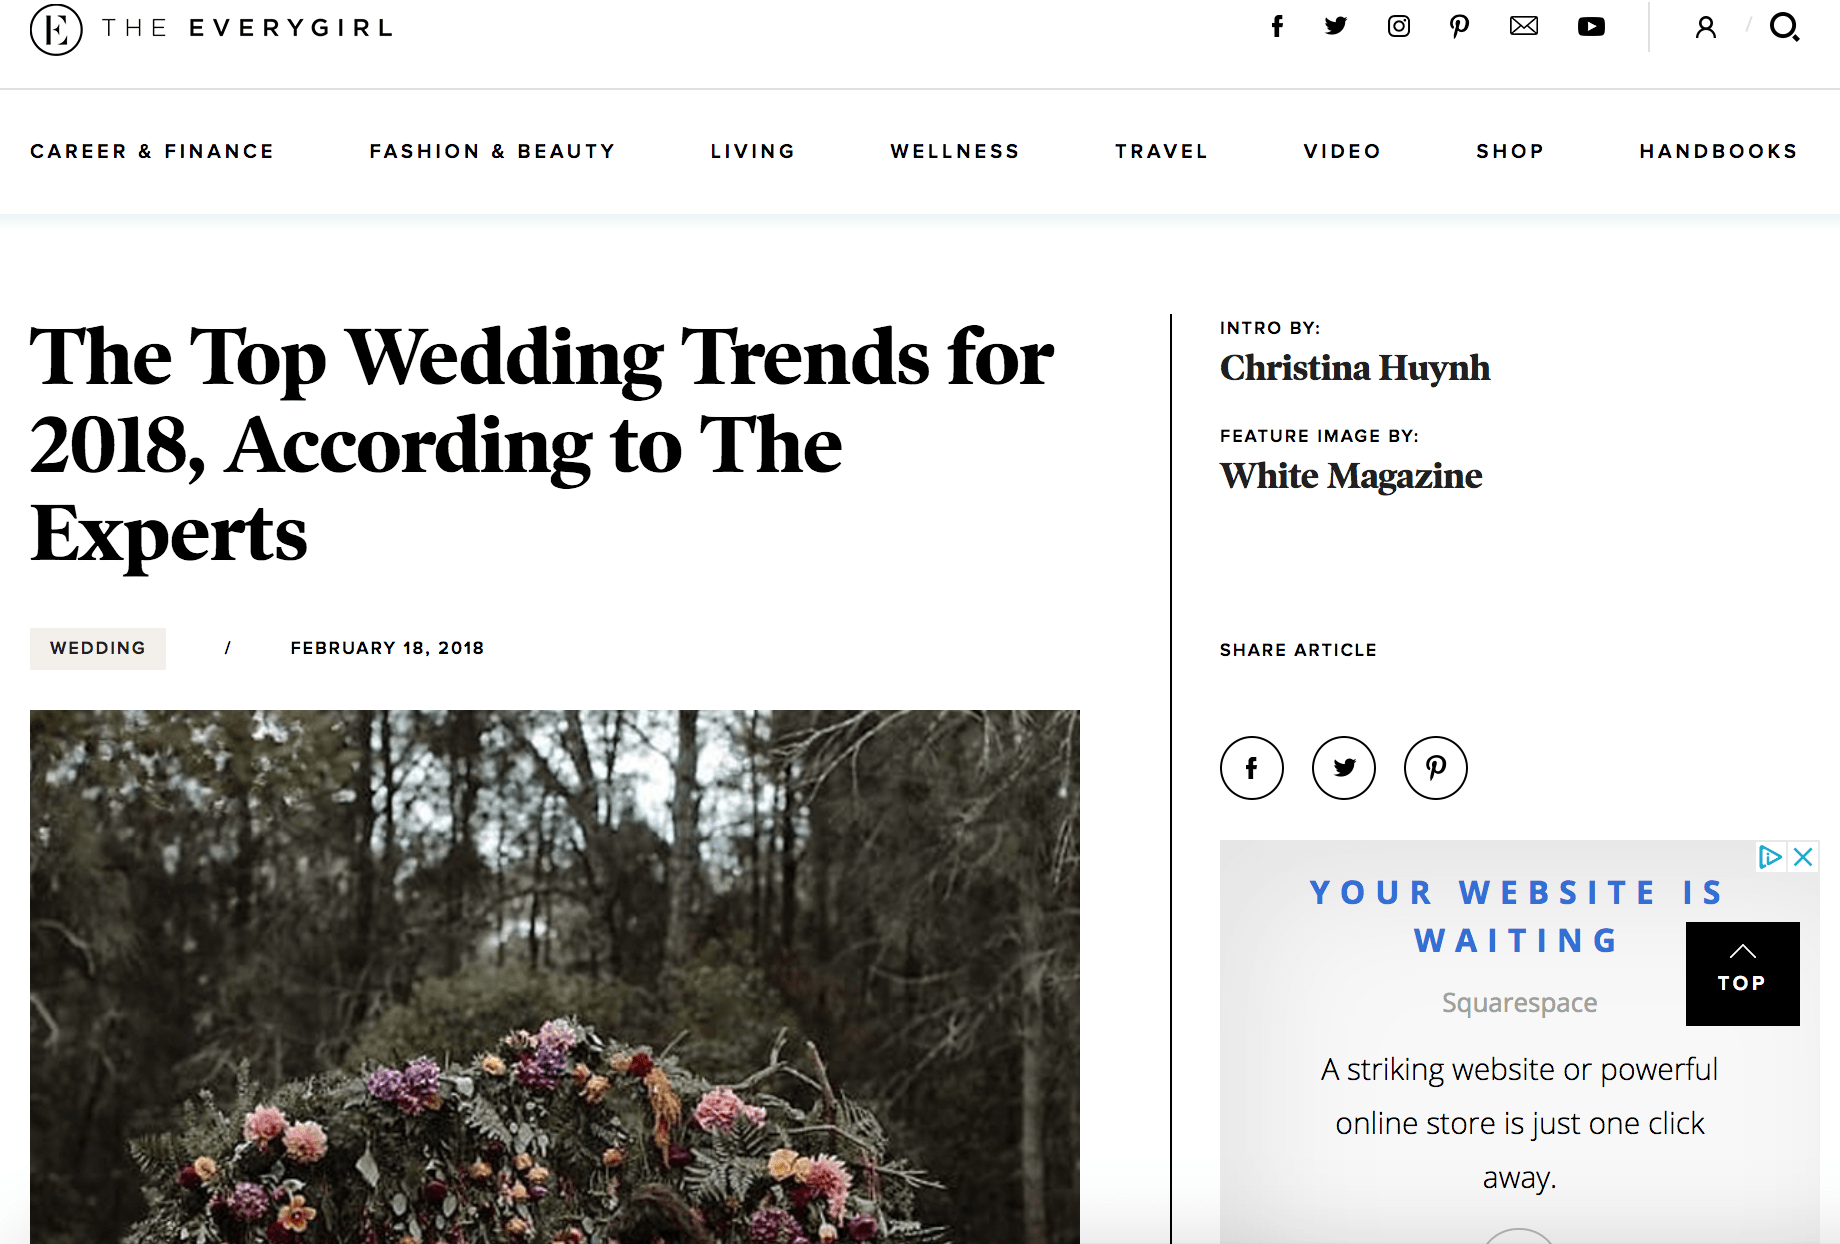The width and height of the screenshot is (1840, 1244).
Task: Share article on Pinterest circle button
Action: pos(1435,768)
